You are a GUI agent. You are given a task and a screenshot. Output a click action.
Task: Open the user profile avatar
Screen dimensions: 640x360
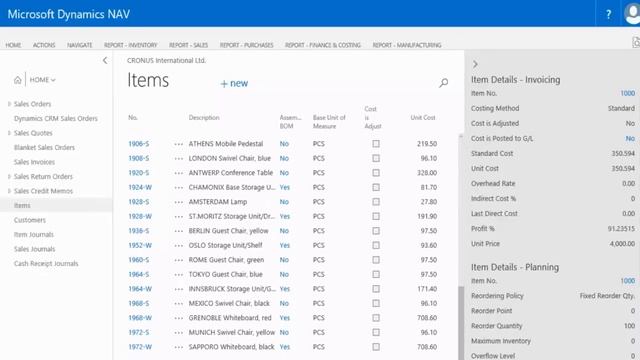coord(632,14)
